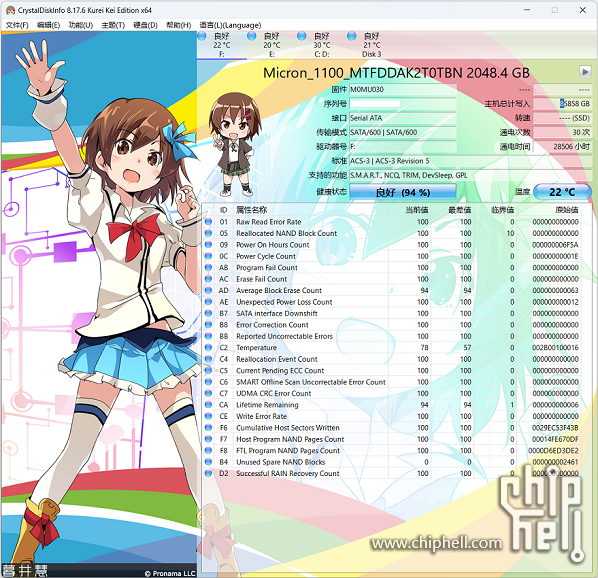Screen dimensions: 598x578
Task: Click status icon for Unexpected Power Loss Count
Action: tap(208, 302)
